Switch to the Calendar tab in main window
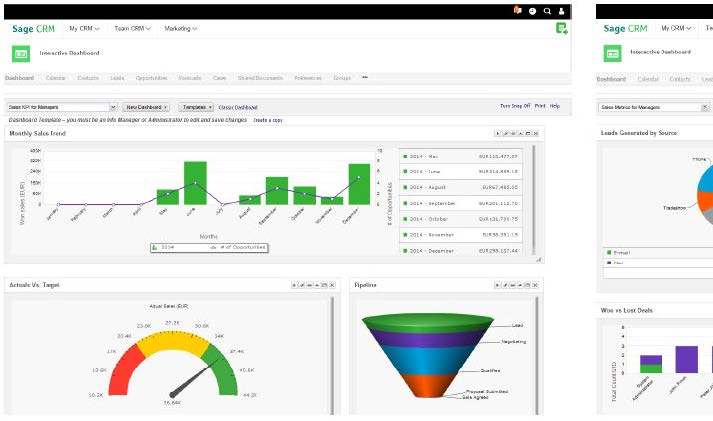 tap(55, 78)
